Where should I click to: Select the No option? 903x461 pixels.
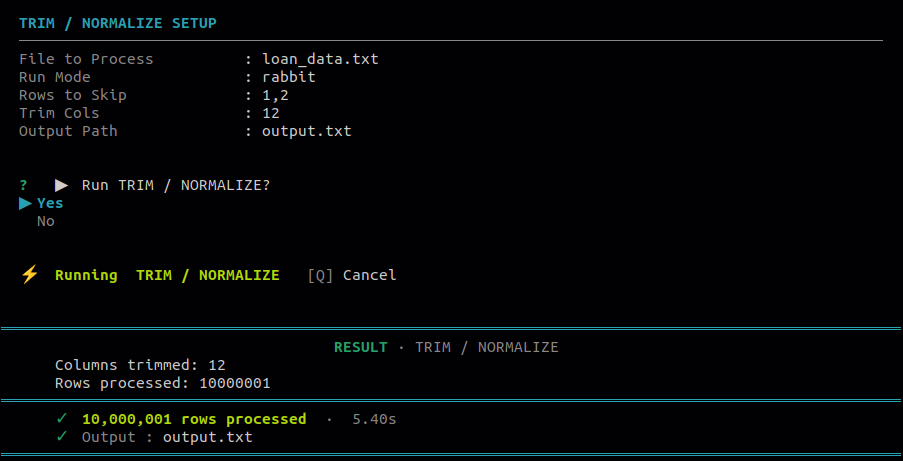tap(45, 221)
